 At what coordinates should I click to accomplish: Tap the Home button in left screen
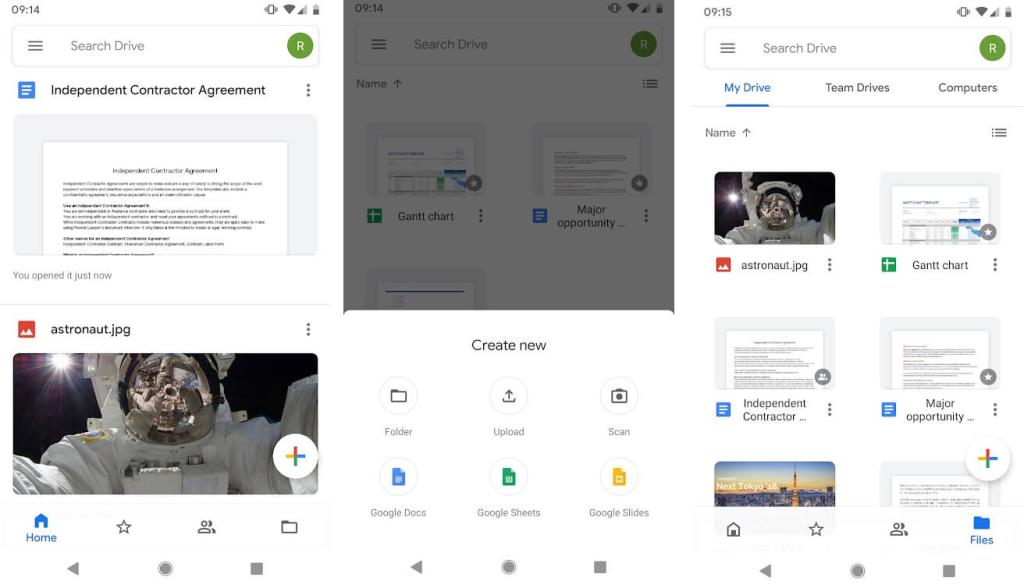(41, 527)
